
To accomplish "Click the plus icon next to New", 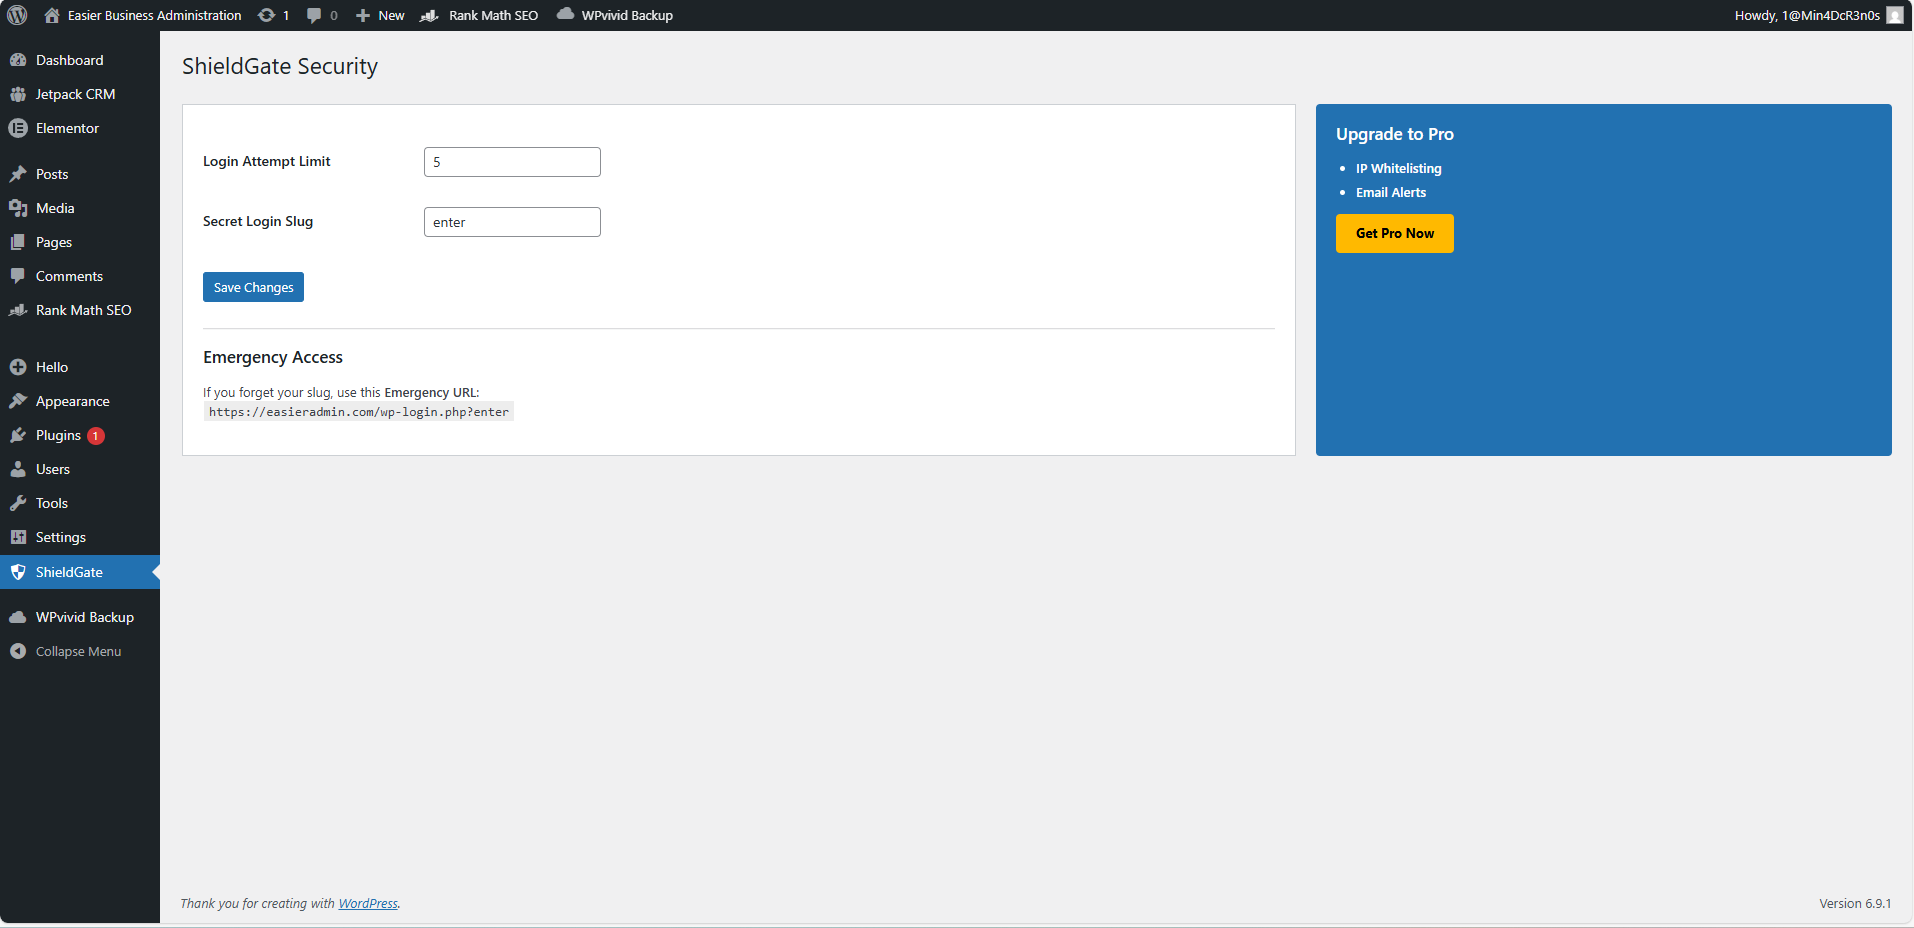I will pyautogui.click(x=363, y=15).
